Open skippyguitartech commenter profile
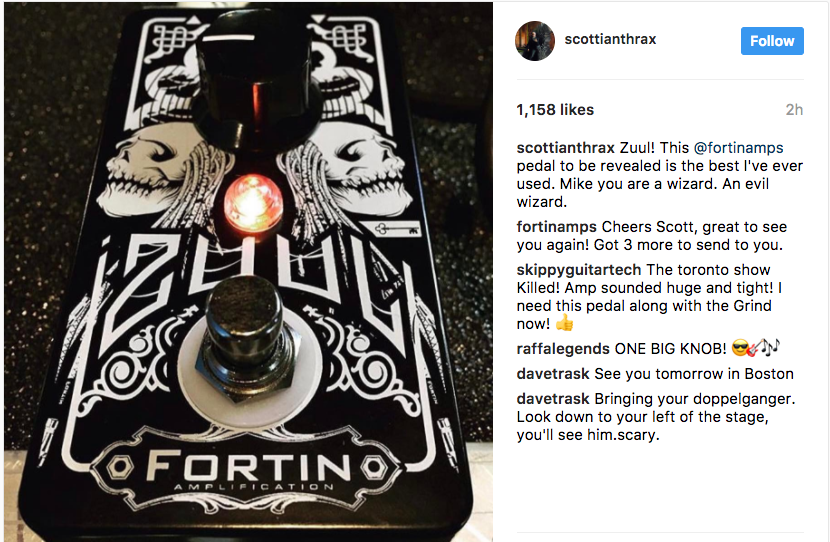The height and width of the screenshot is (542, 830). (x=579, y=270)
